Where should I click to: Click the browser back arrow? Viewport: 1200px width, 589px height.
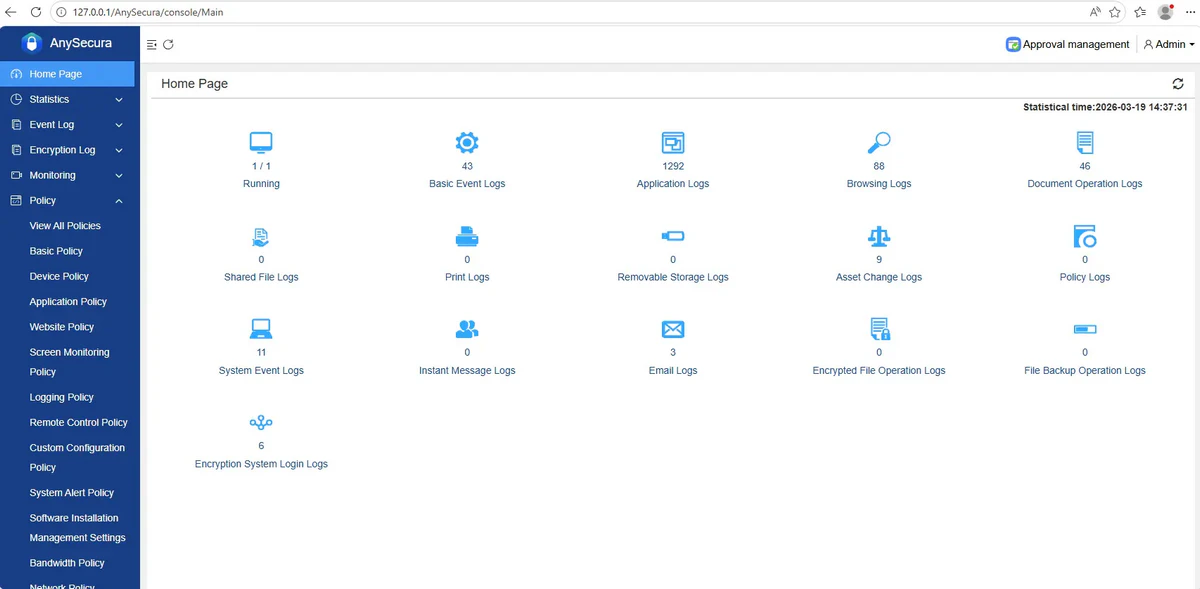coord(11,12)
